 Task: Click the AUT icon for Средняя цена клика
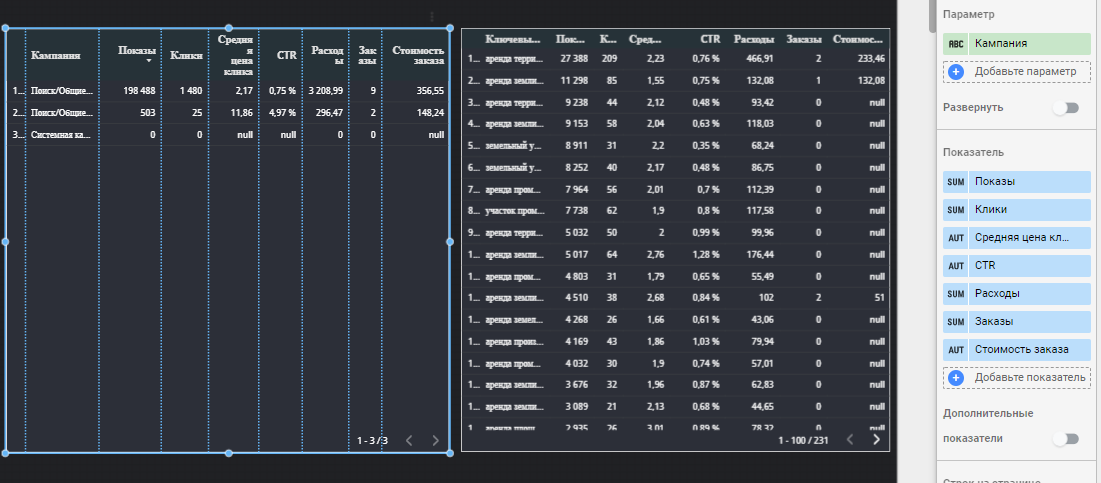[x=955, y=238]
